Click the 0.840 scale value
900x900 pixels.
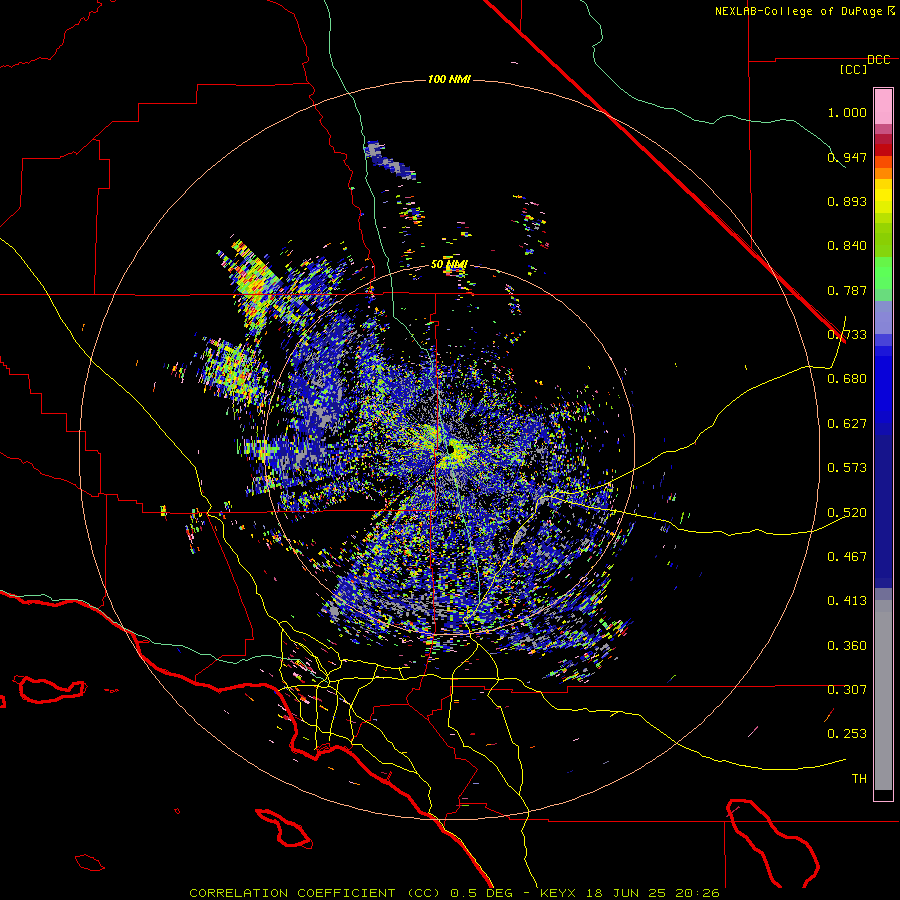tap(847, 246)
